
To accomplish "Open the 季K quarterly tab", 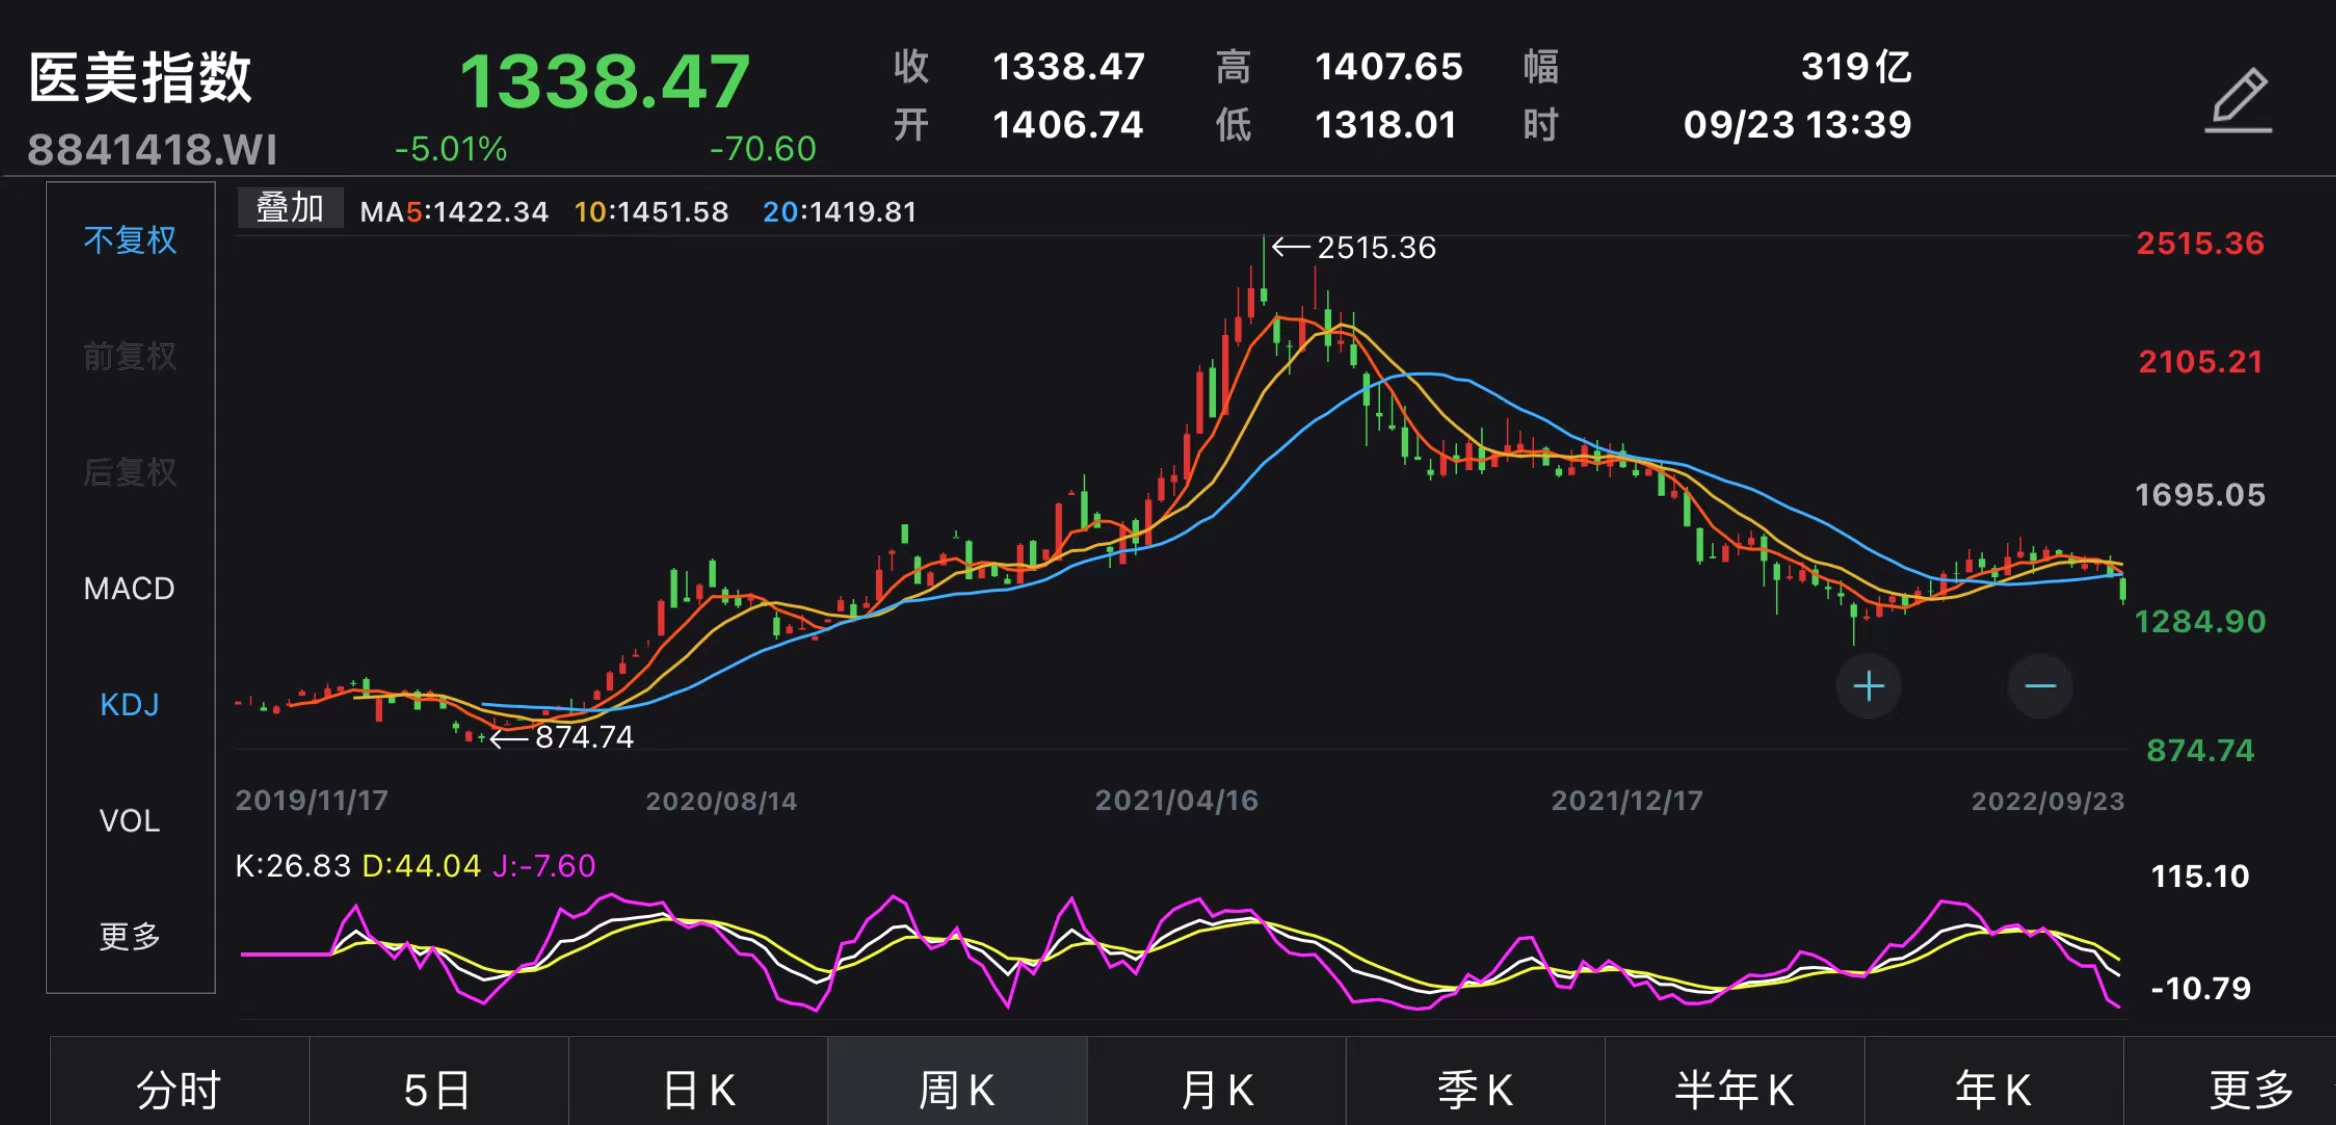I will click(x=1475, y=1088).
